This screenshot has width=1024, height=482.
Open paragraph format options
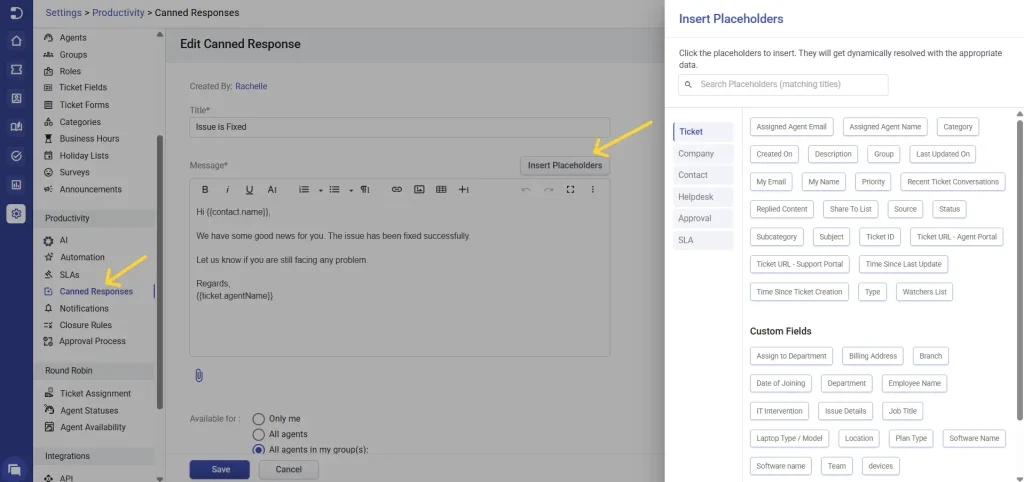coord(365,189)
